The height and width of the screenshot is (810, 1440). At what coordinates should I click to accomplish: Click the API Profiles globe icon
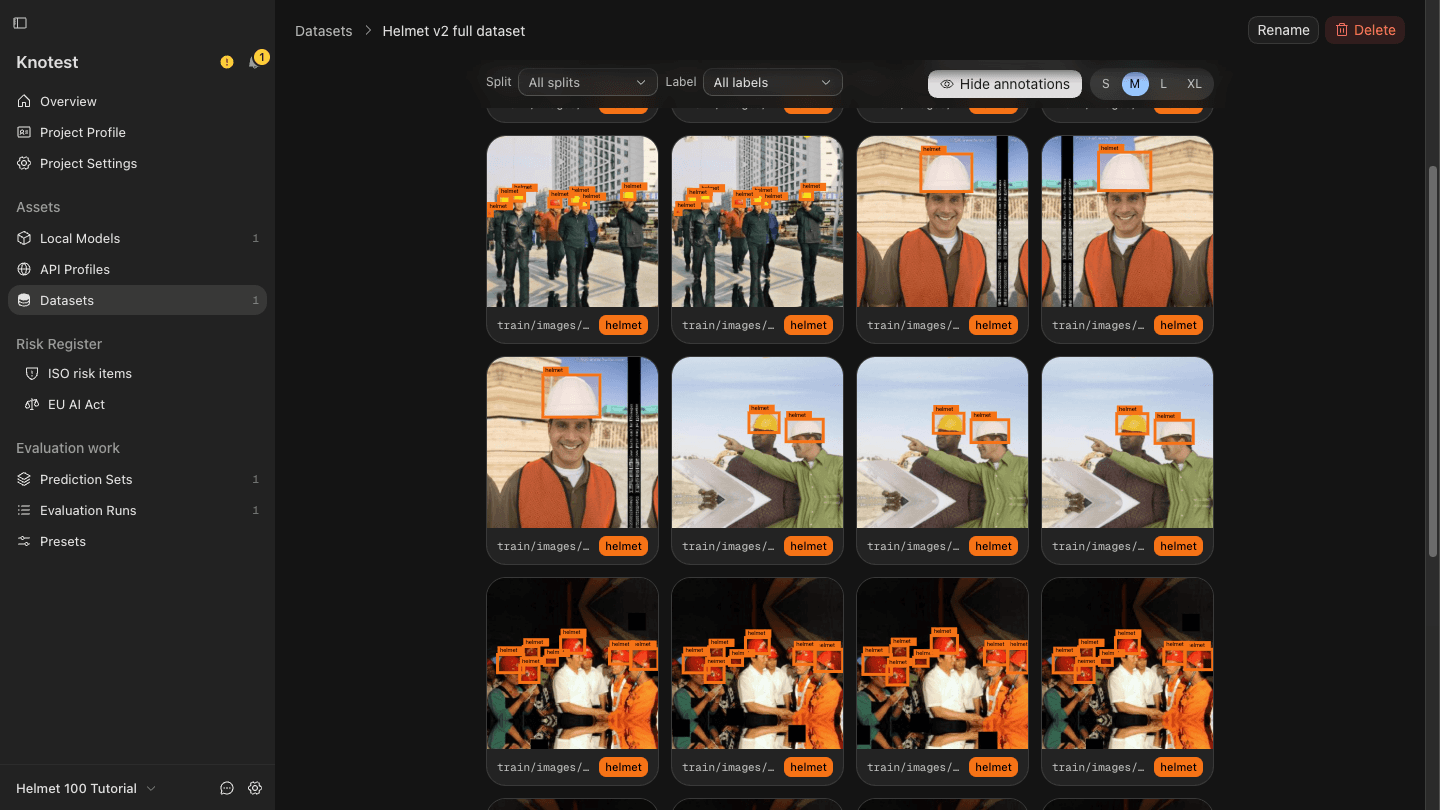[24, 269]
